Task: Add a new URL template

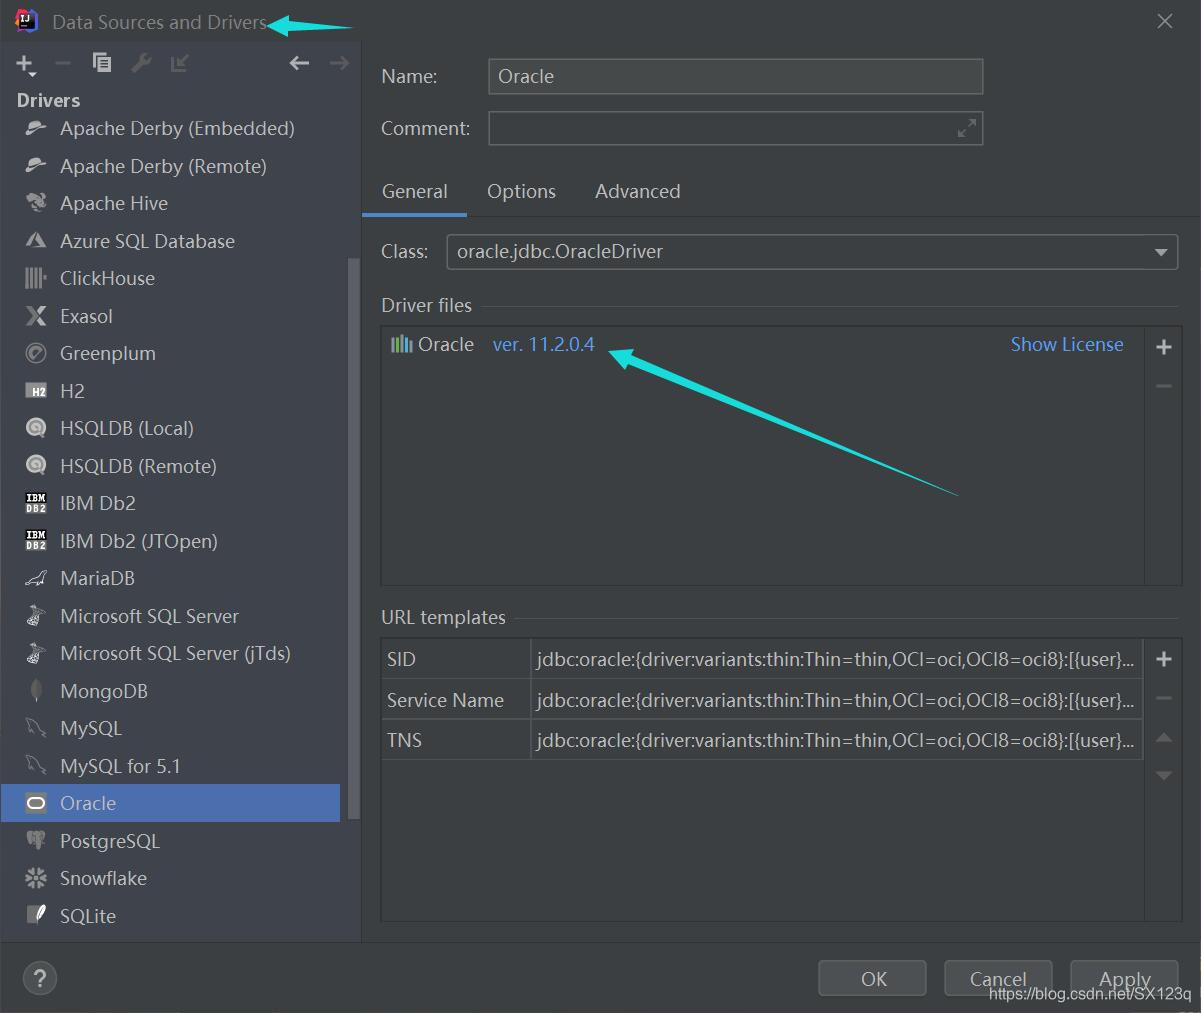Action: (x=1163, y=659)
